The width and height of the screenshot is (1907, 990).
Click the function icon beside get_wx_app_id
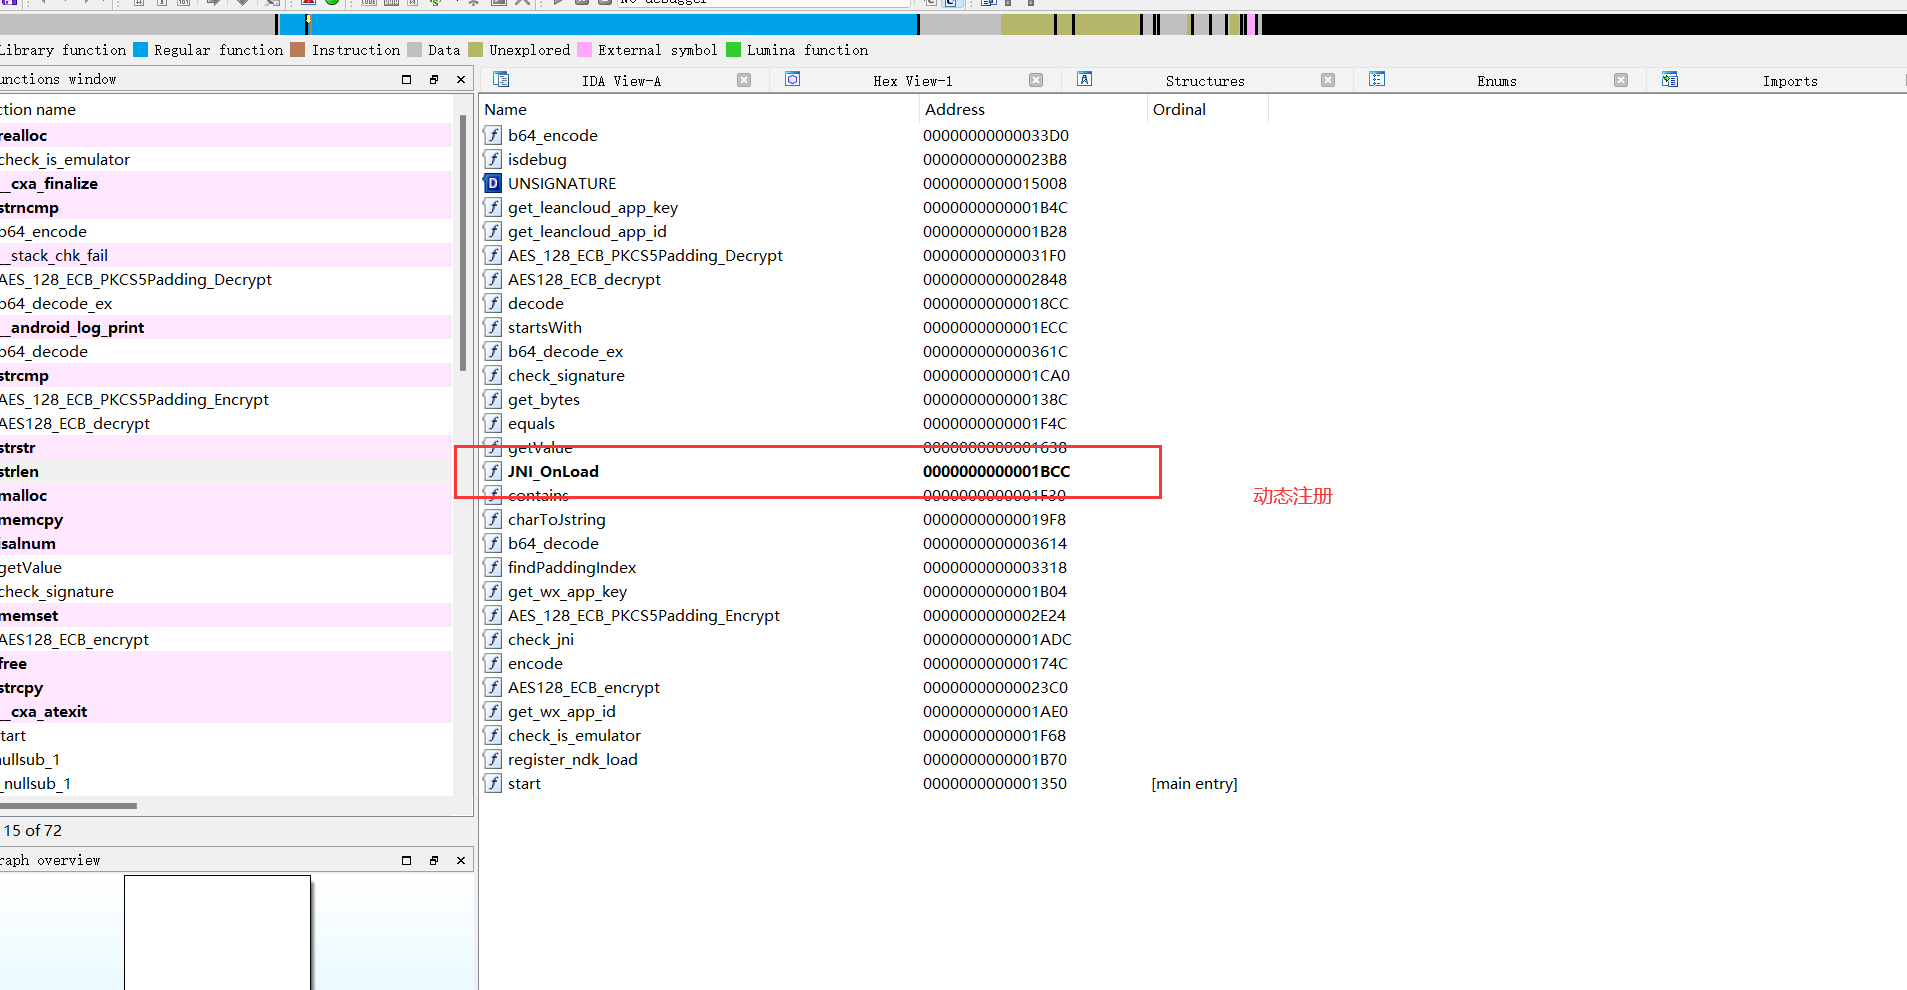493,711
